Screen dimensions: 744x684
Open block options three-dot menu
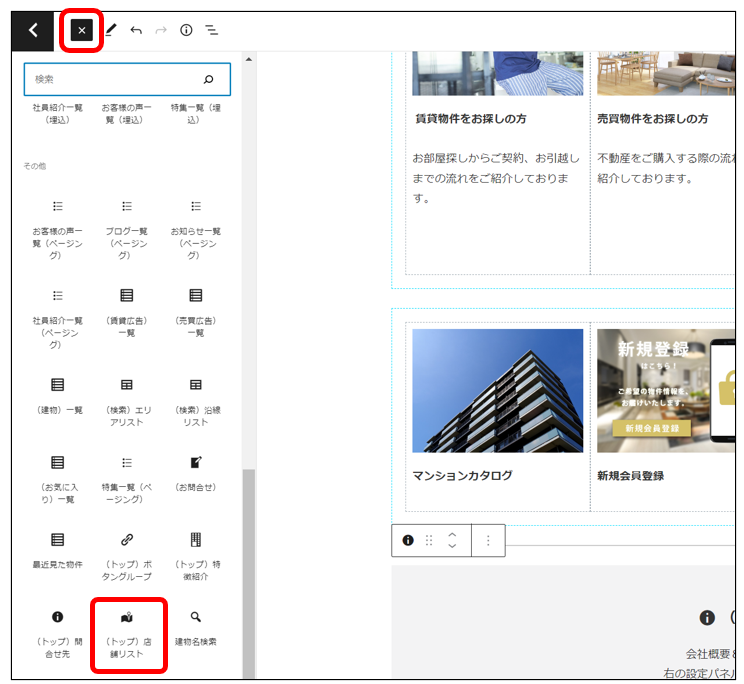tap(488, 540)
